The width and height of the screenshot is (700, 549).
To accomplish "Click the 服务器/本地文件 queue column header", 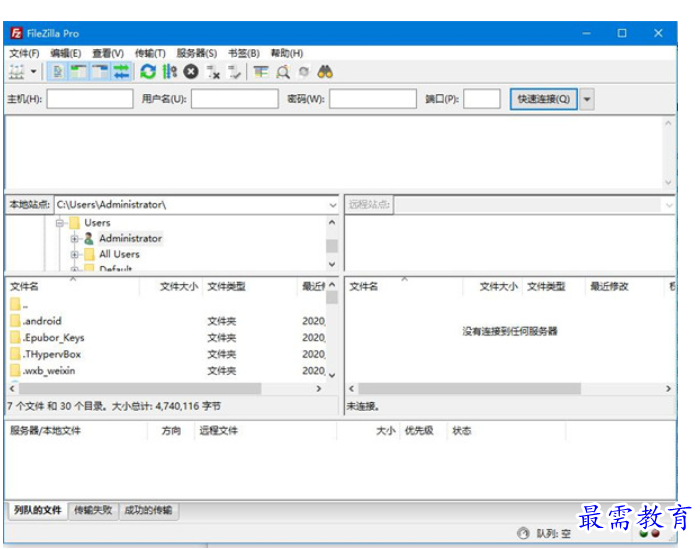I will point(45,431).
